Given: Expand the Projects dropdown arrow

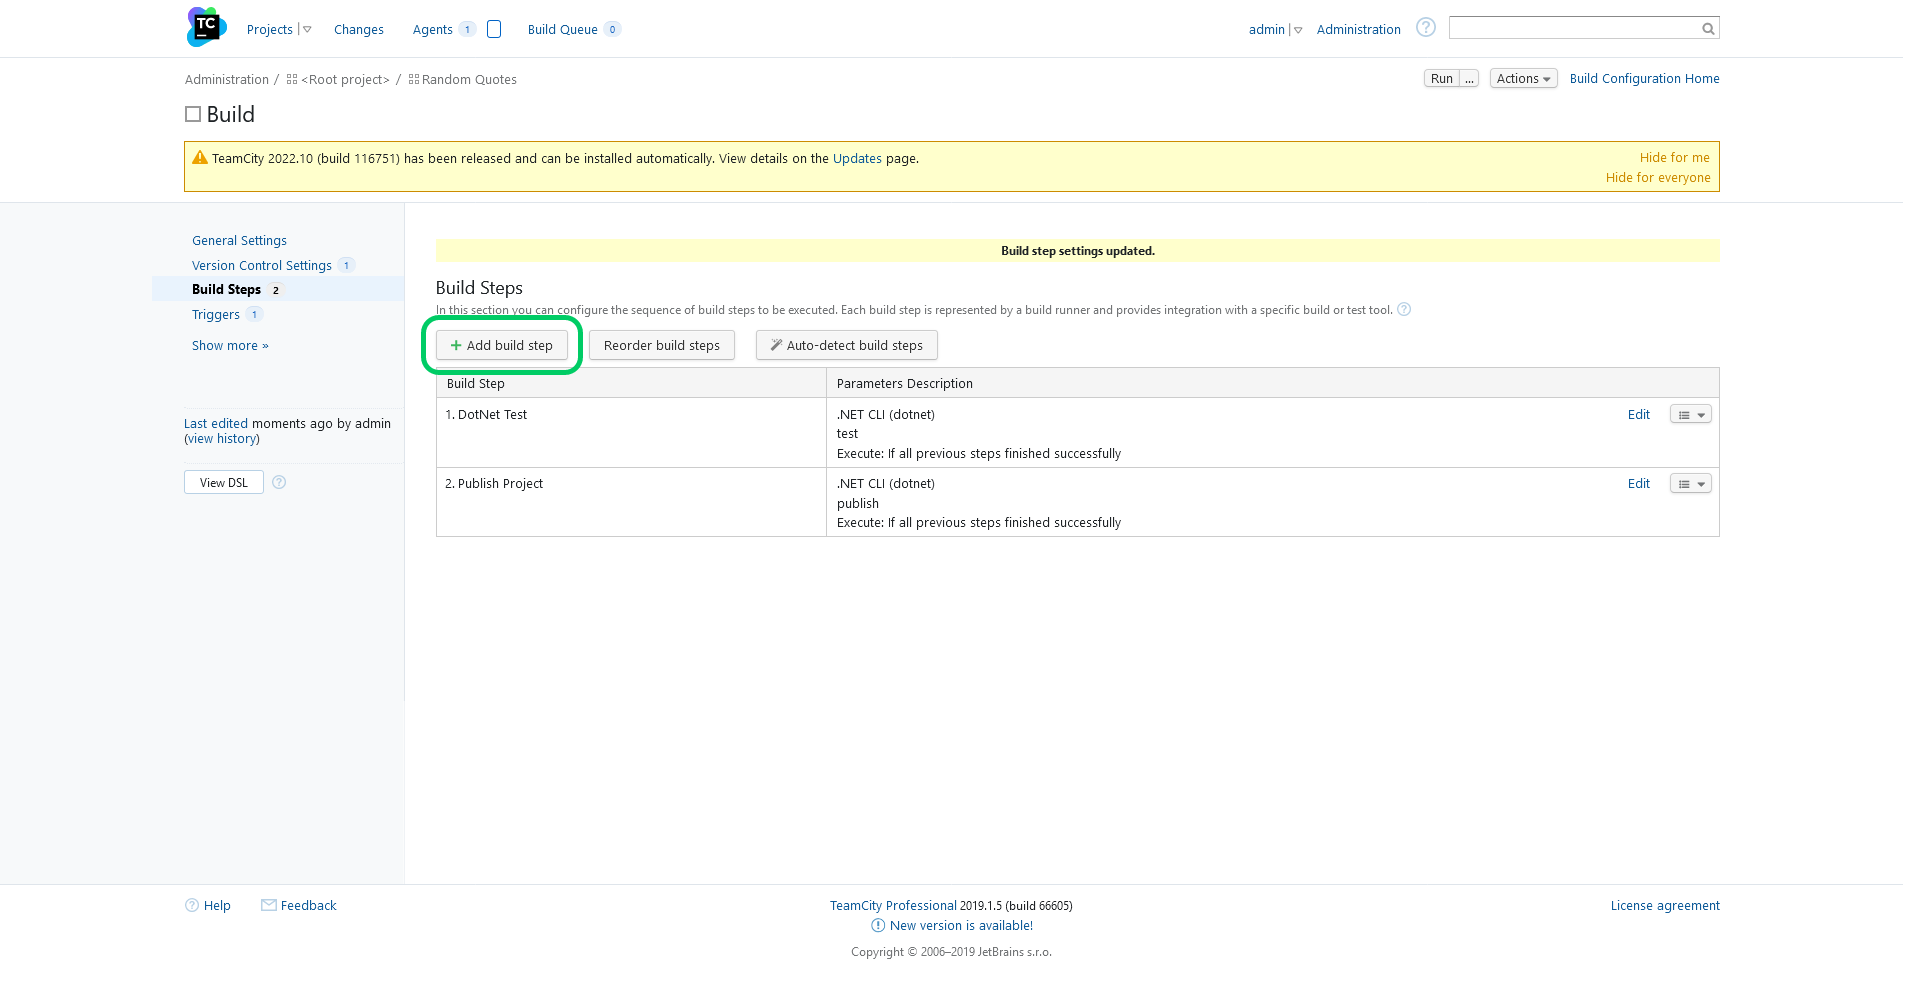Looking at the screenshot, I should [307, 30].
